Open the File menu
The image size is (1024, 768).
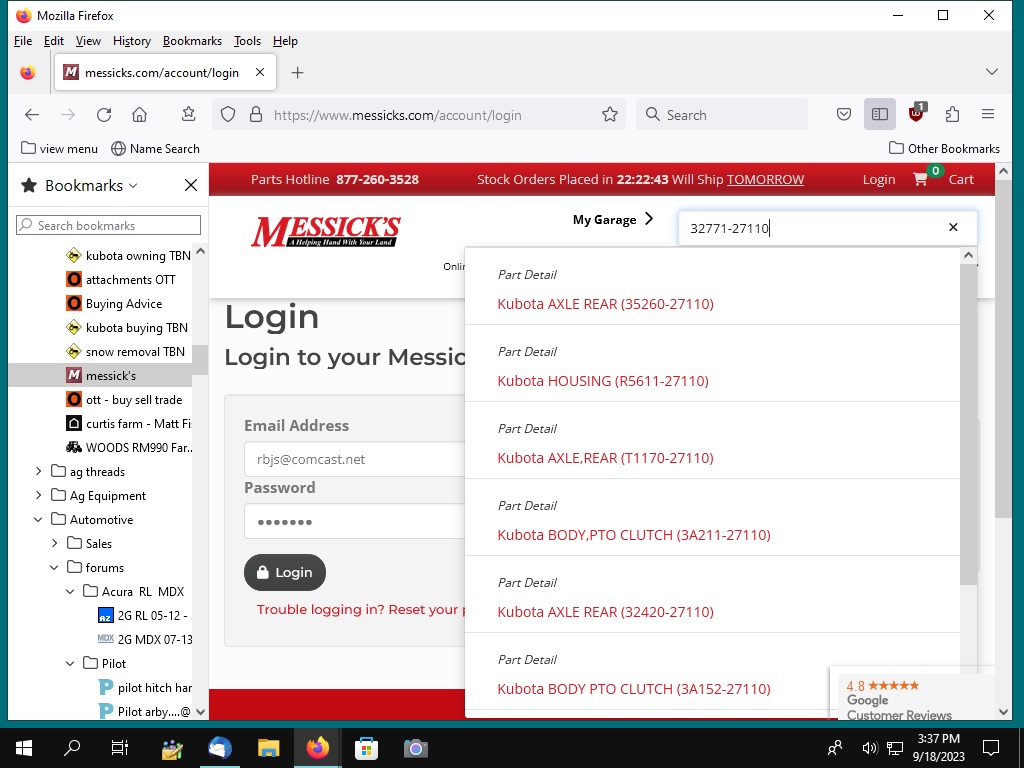[23, 40]
